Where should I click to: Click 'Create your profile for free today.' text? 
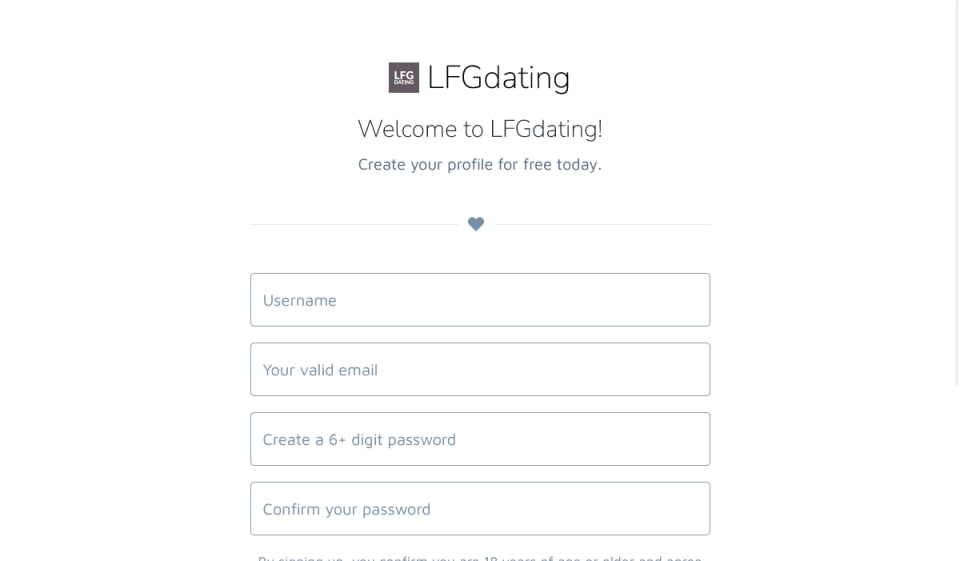pos(480,164)
